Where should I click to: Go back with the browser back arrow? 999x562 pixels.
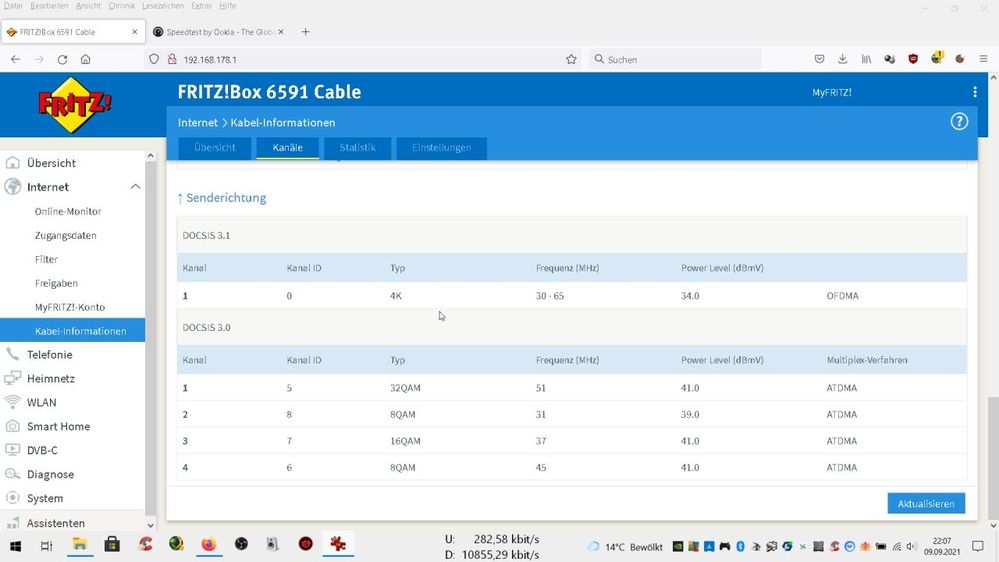[15, 59]
